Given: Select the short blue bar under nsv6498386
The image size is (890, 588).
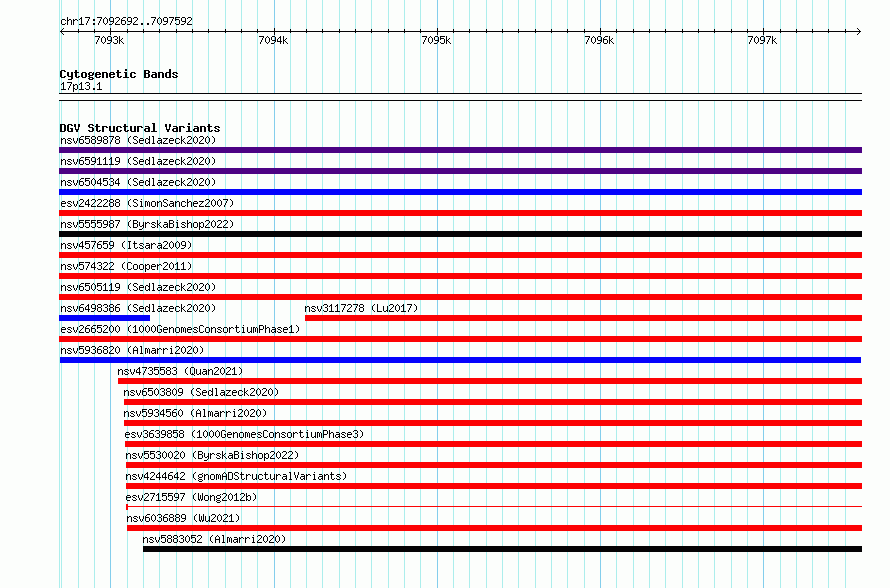Looking at the screenshot, I should [104, 318].
